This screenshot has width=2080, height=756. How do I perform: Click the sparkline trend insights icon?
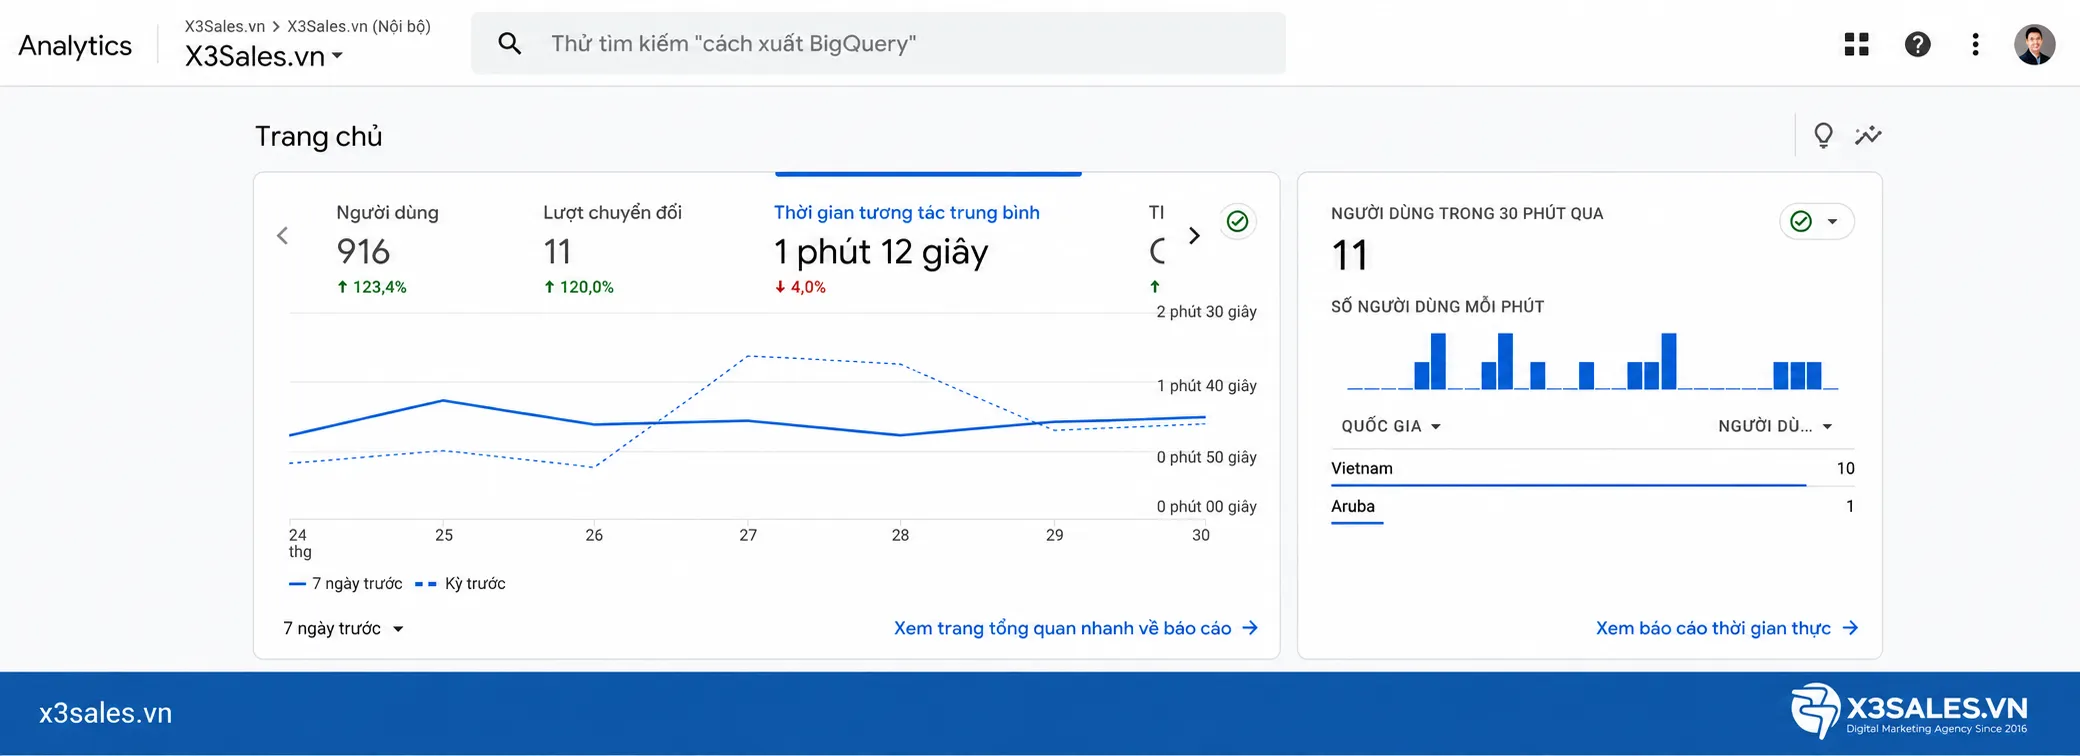[1868, 135]
